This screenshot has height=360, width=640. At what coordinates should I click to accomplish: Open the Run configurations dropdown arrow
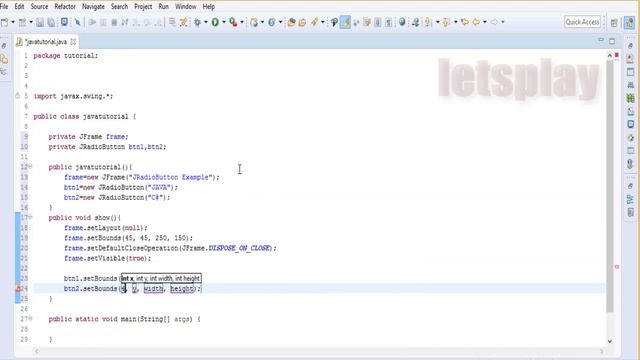click(224, 22)
